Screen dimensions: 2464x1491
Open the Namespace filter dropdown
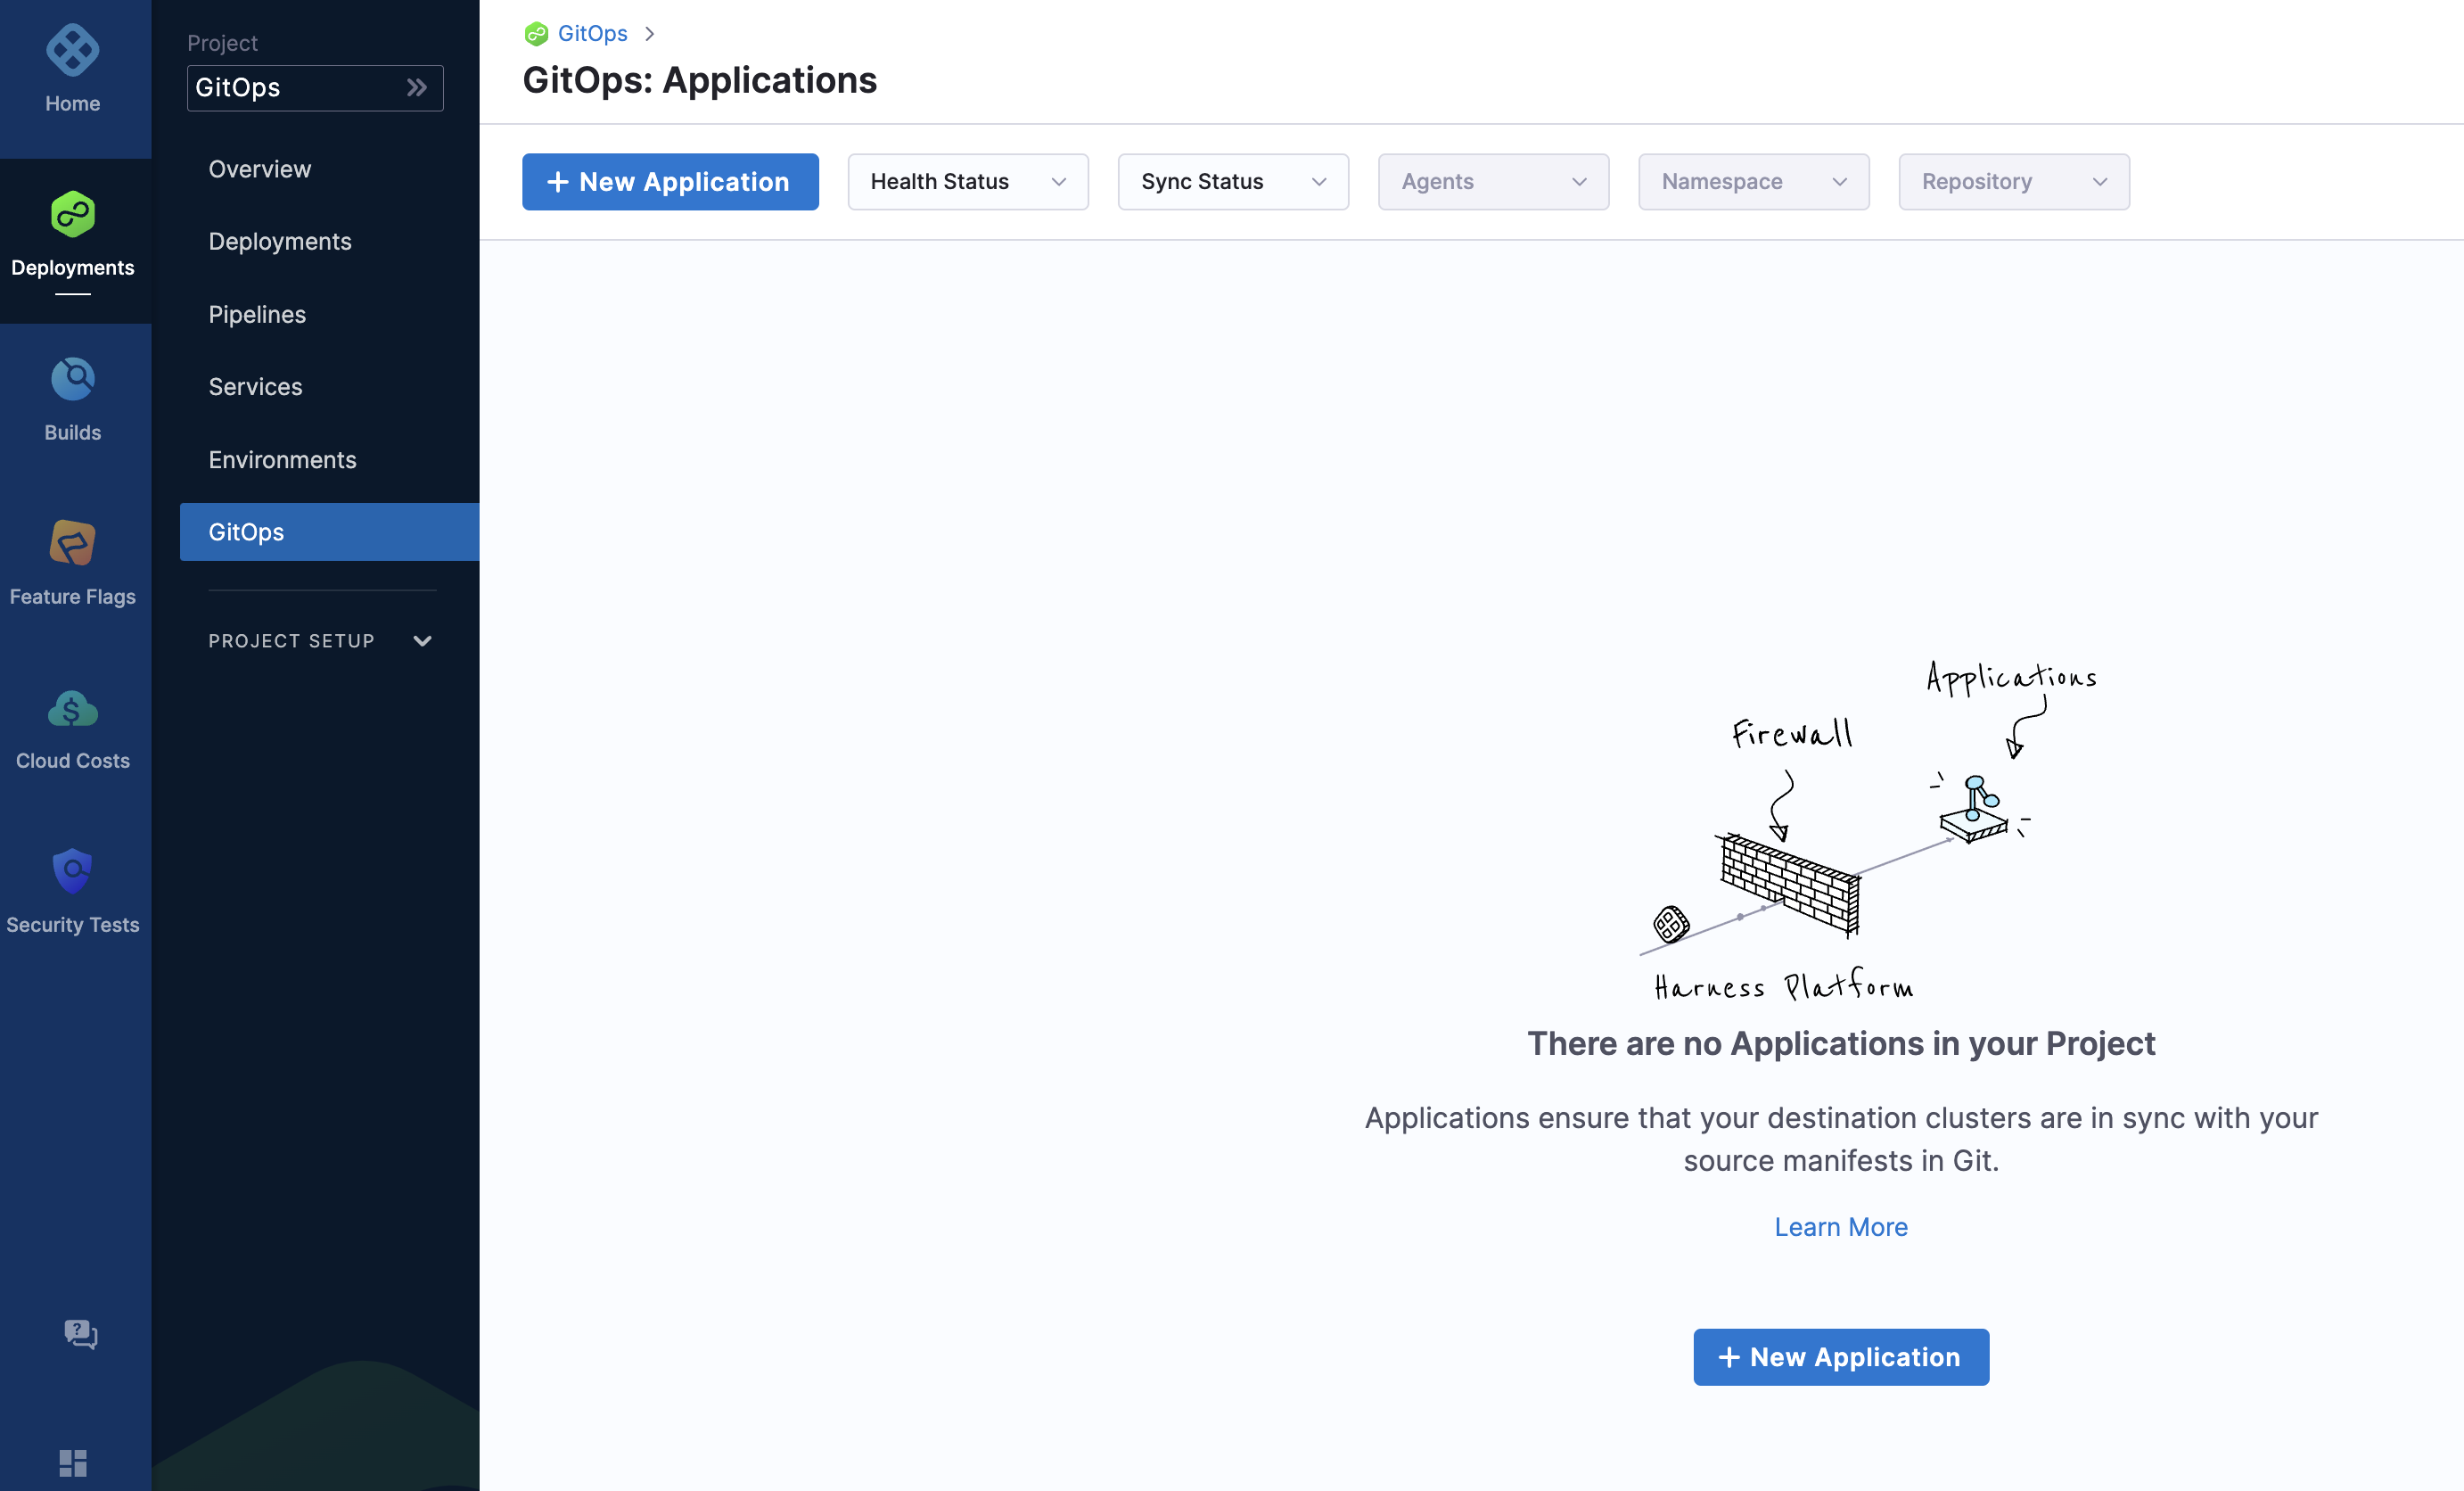[1752, 182]
